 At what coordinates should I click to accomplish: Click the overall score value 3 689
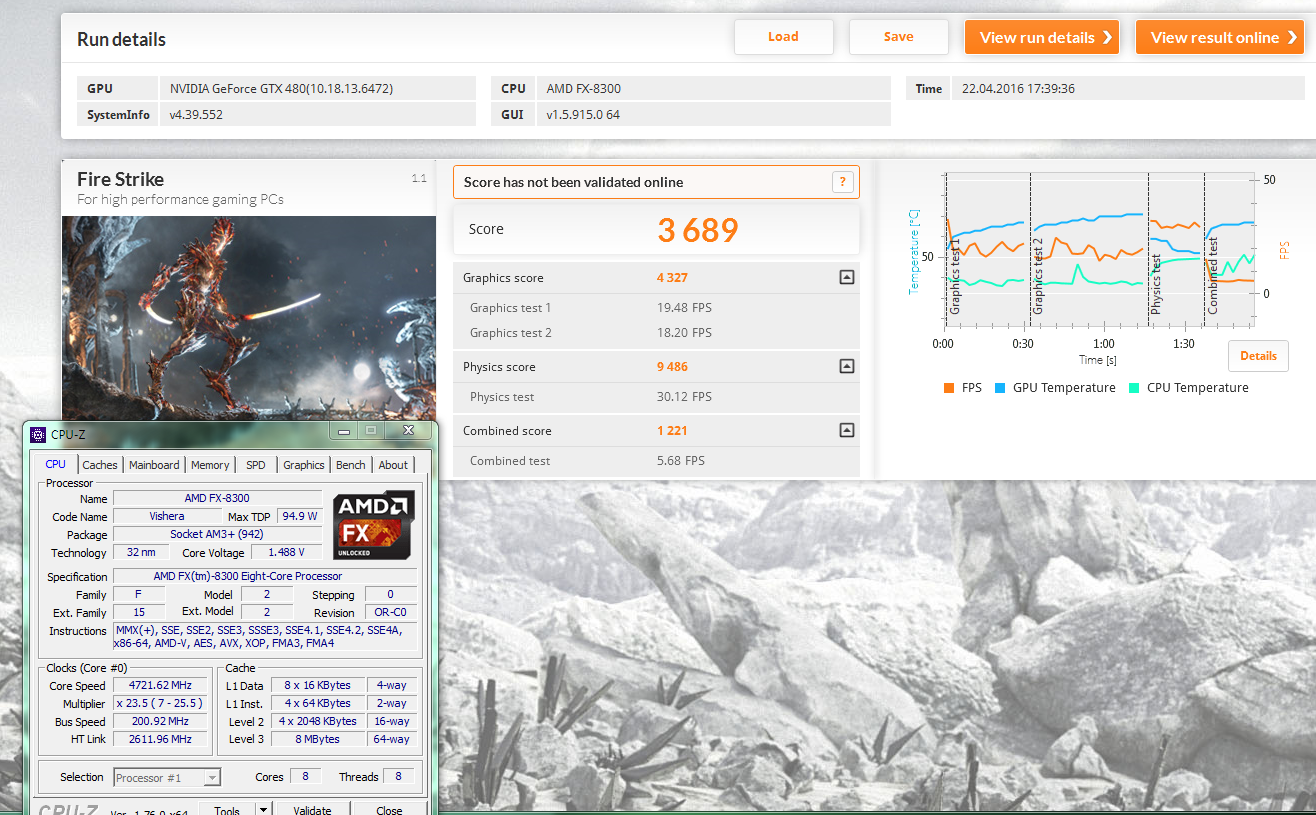(x=698, y=230)
